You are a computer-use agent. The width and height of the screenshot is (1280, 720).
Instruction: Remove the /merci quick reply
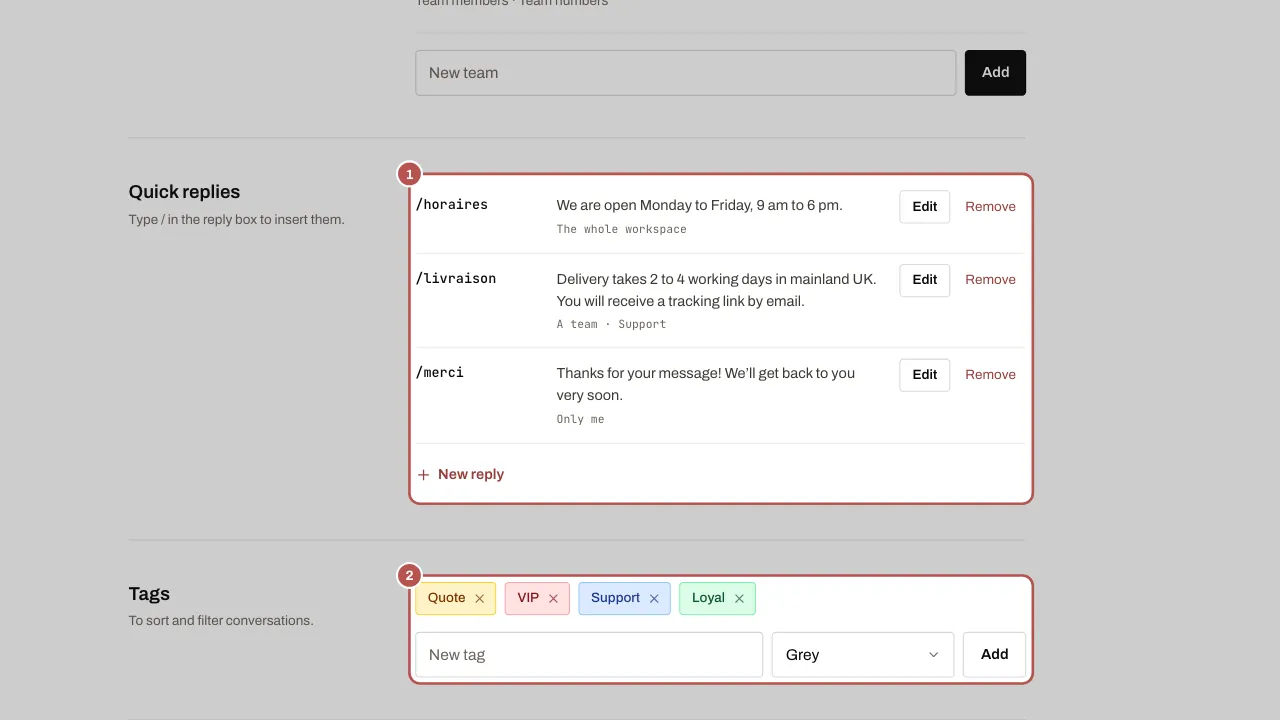pos(990,375)
